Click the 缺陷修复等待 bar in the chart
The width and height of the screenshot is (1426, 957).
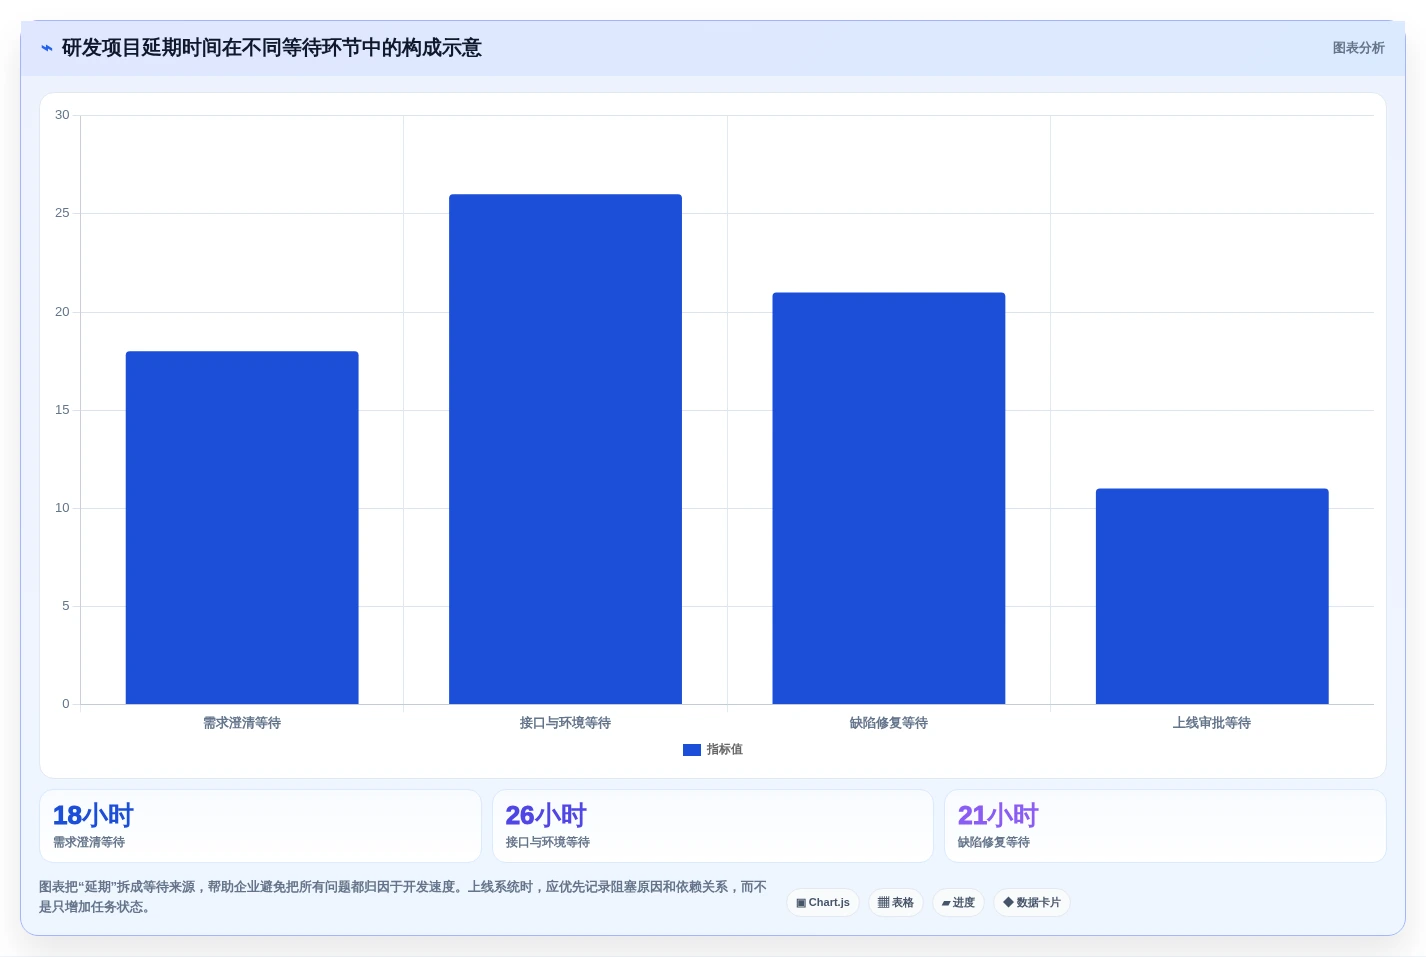click(x=889, y=498)
